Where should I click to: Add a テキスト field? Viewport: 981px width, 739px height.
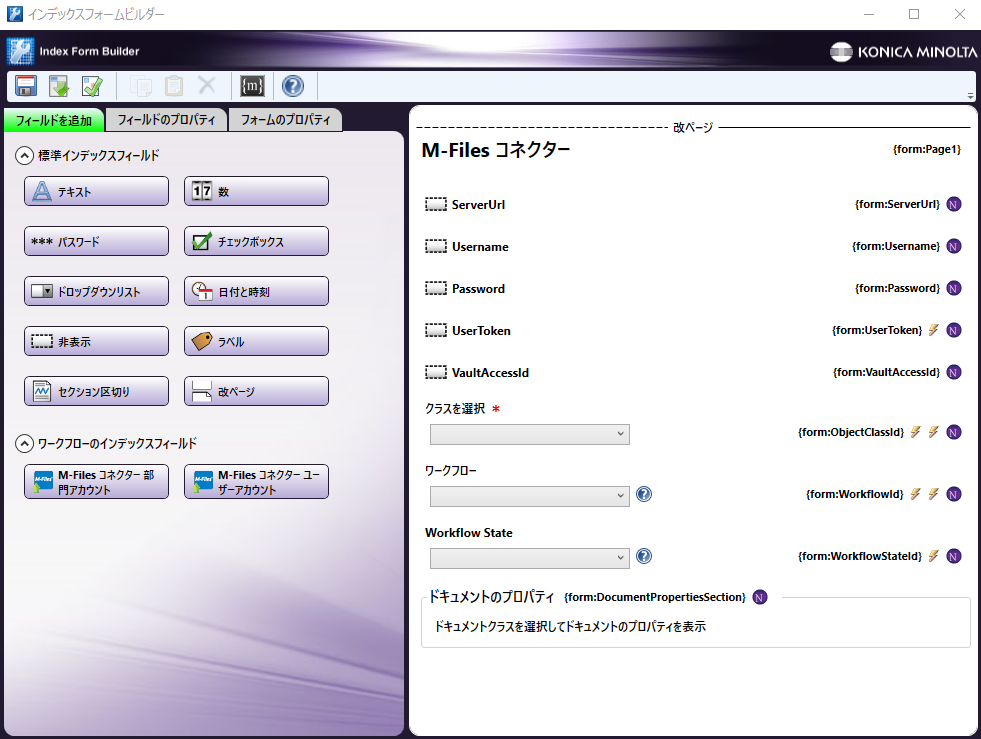pos(96,191)
